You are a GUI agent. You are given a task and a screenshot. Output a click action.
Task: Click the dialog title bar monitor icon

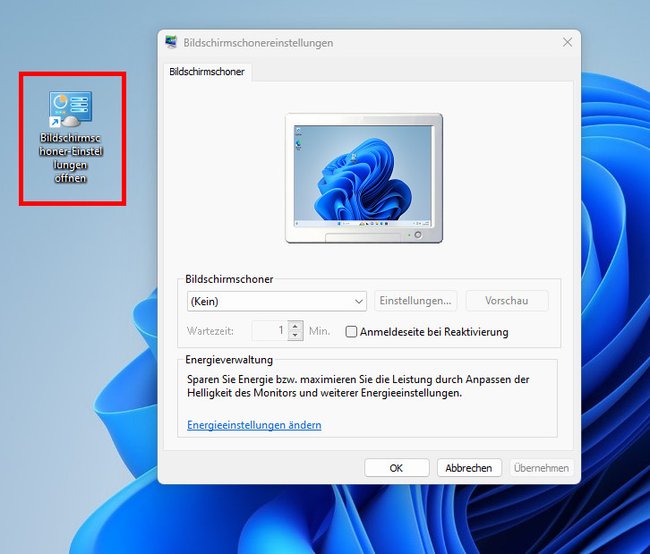click(x=171, y=42)
